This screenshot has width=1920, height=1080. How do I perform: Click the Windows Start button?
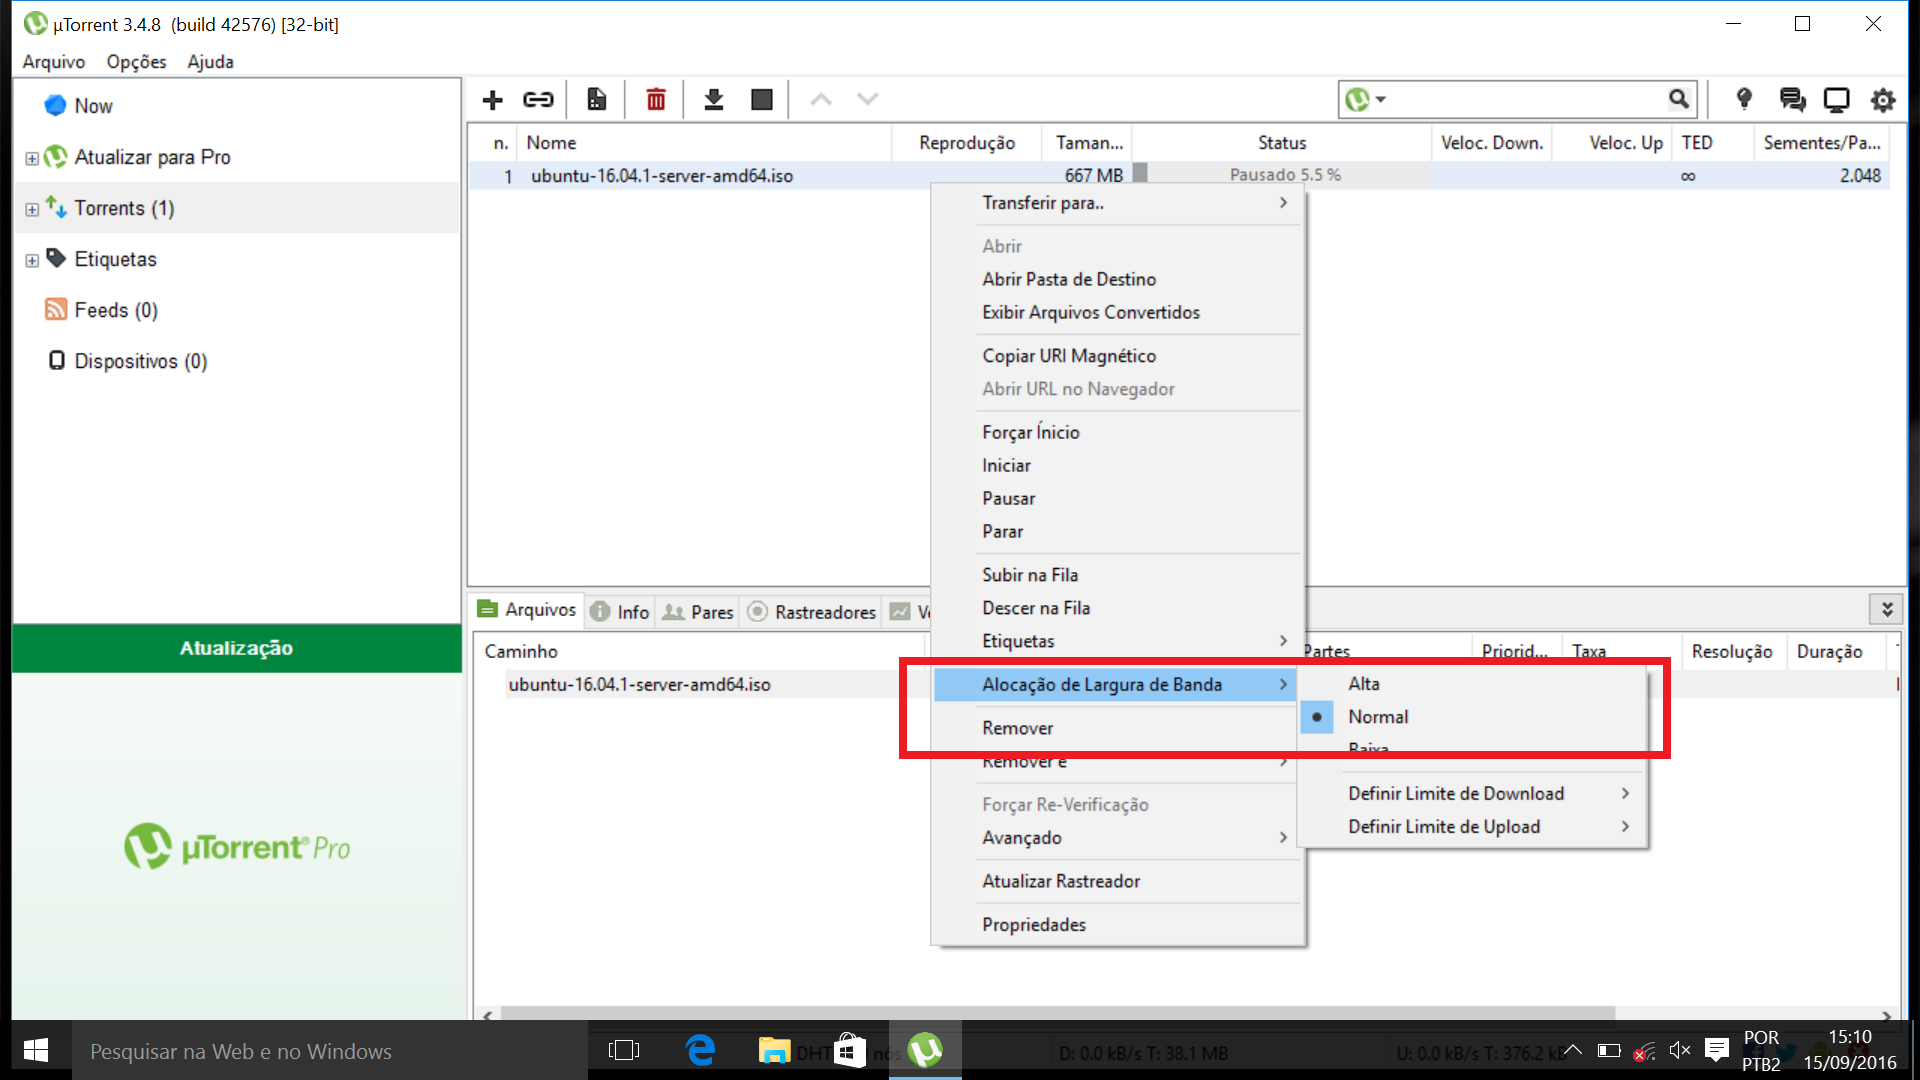click(36, 1050)
